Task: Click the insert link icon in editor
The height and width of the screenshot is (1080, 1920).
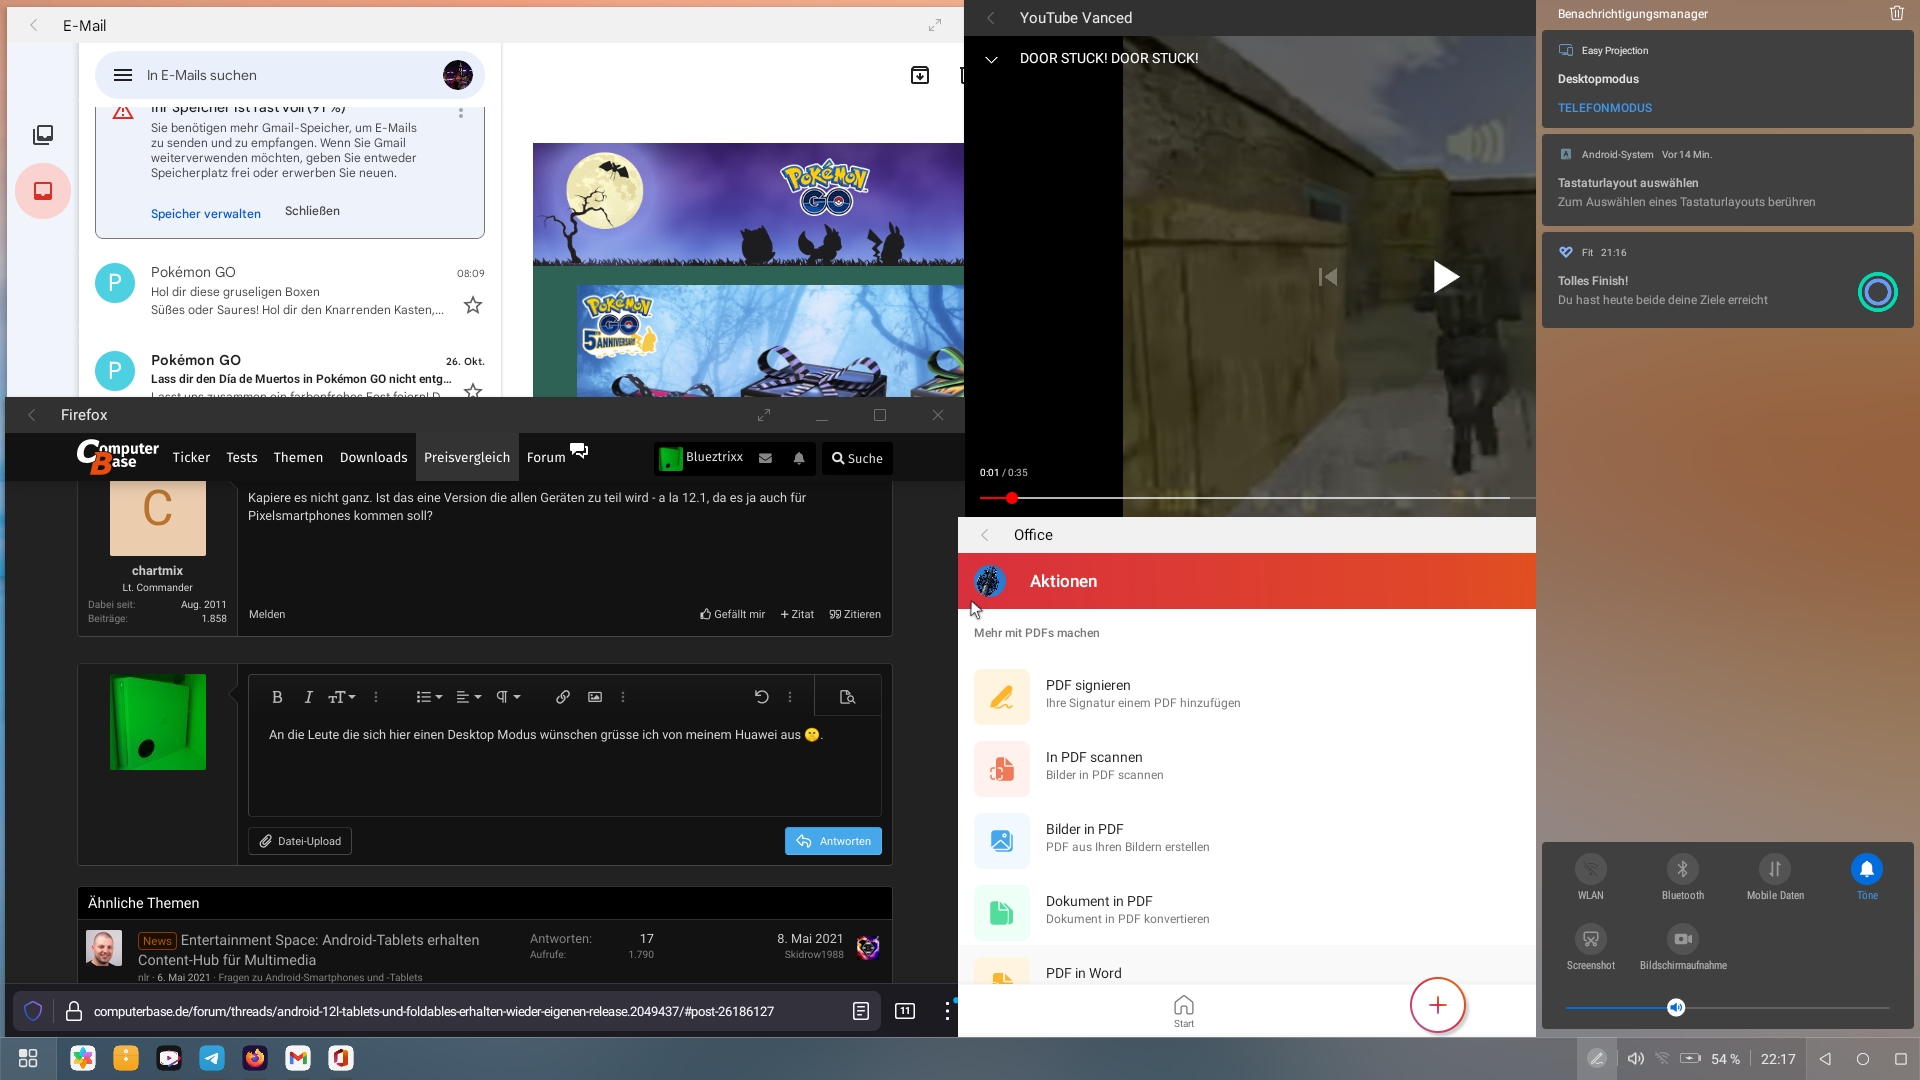Action: coord(563,697)
